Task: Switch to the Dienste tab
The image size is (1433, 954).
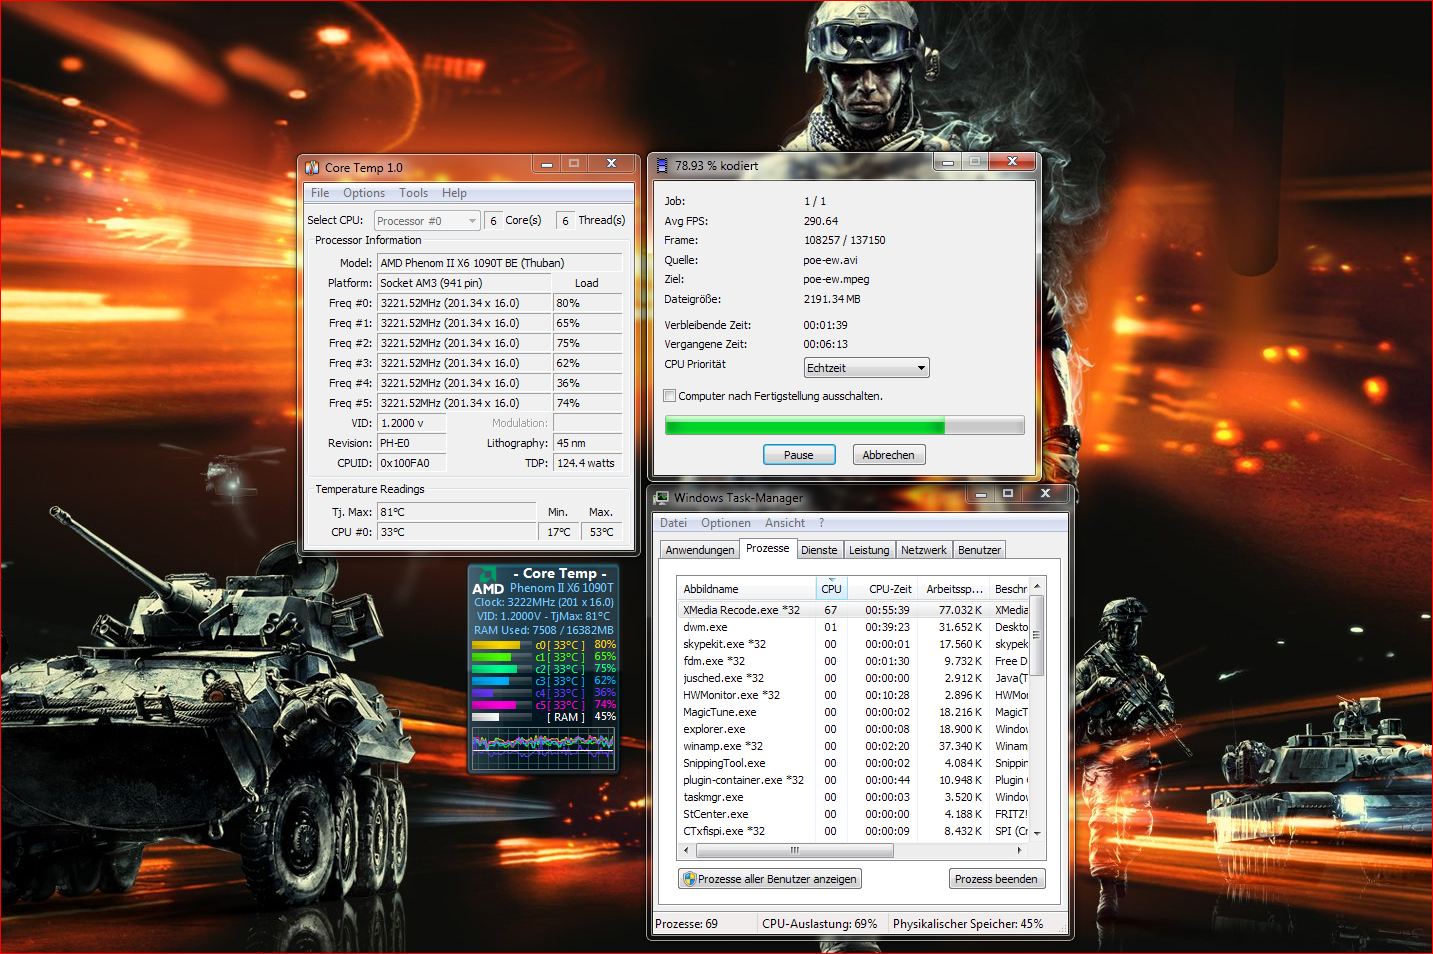Action: pyautogui.click(x=819, y=550)
